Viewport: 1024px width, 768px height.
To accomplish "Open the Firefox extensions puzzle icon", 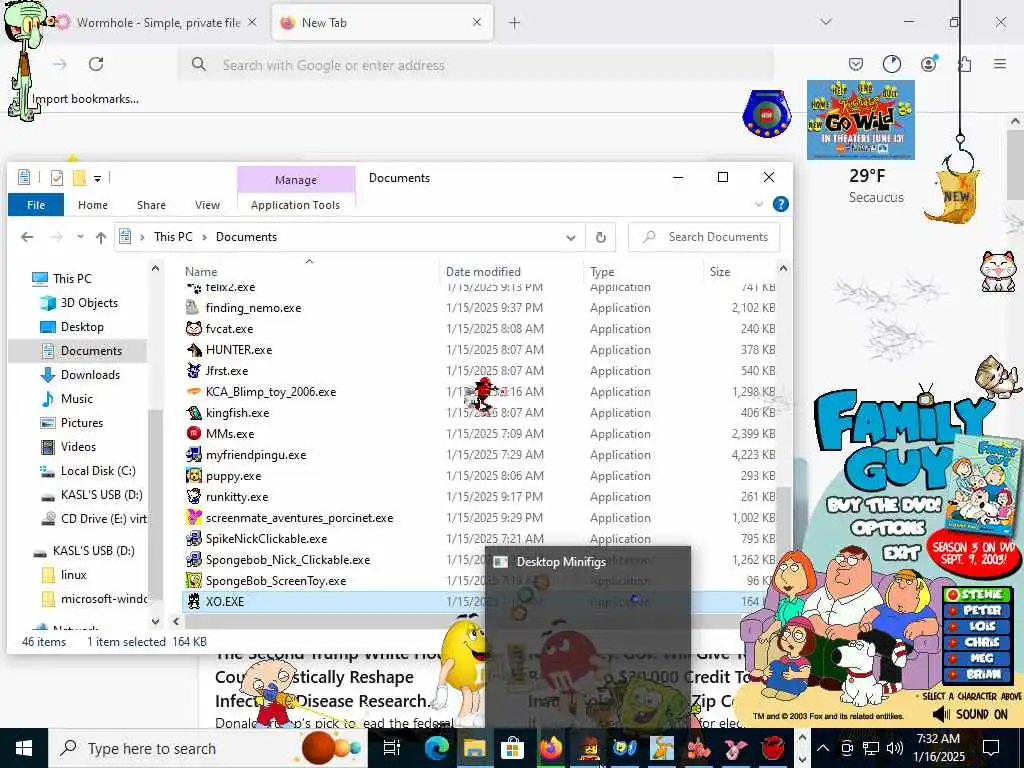I will pos(964,64).
